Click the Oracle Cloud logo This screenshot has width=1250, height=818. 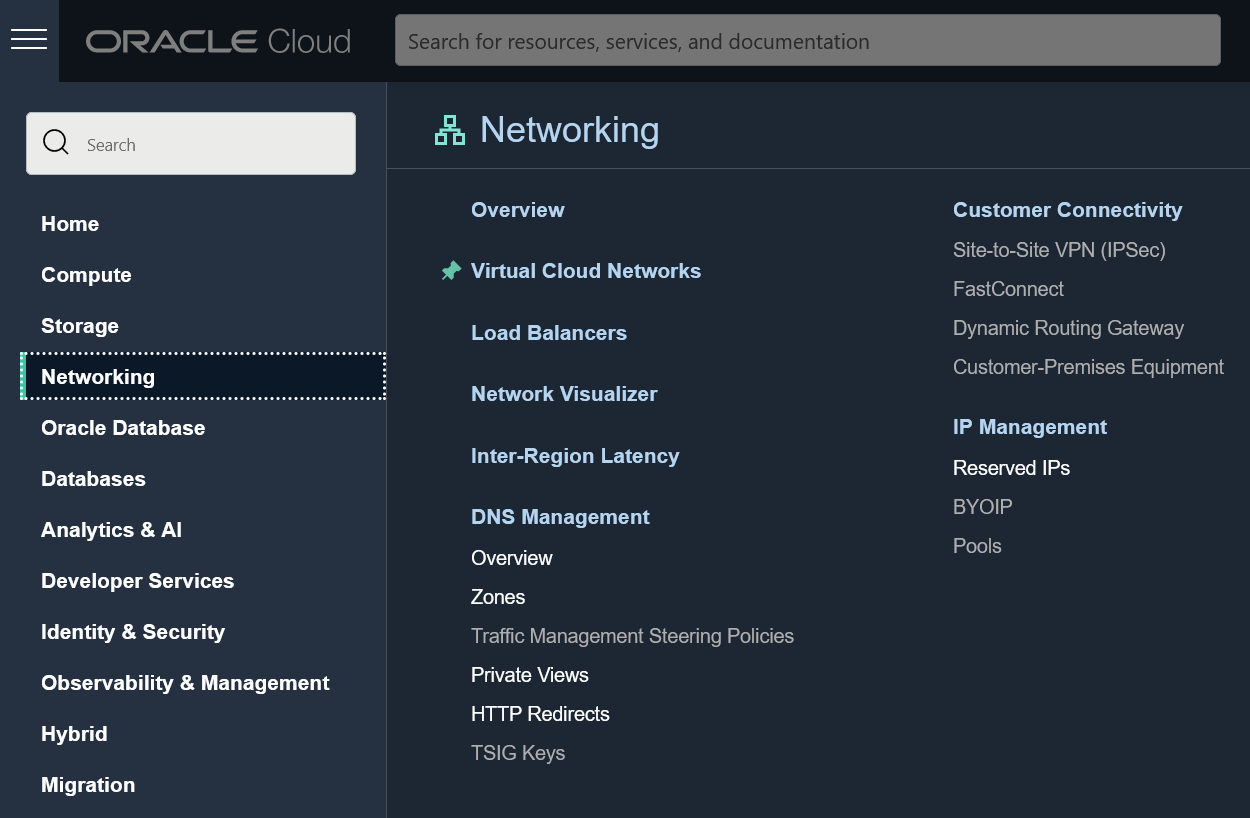pyautogui.click(x=218, y=41)
